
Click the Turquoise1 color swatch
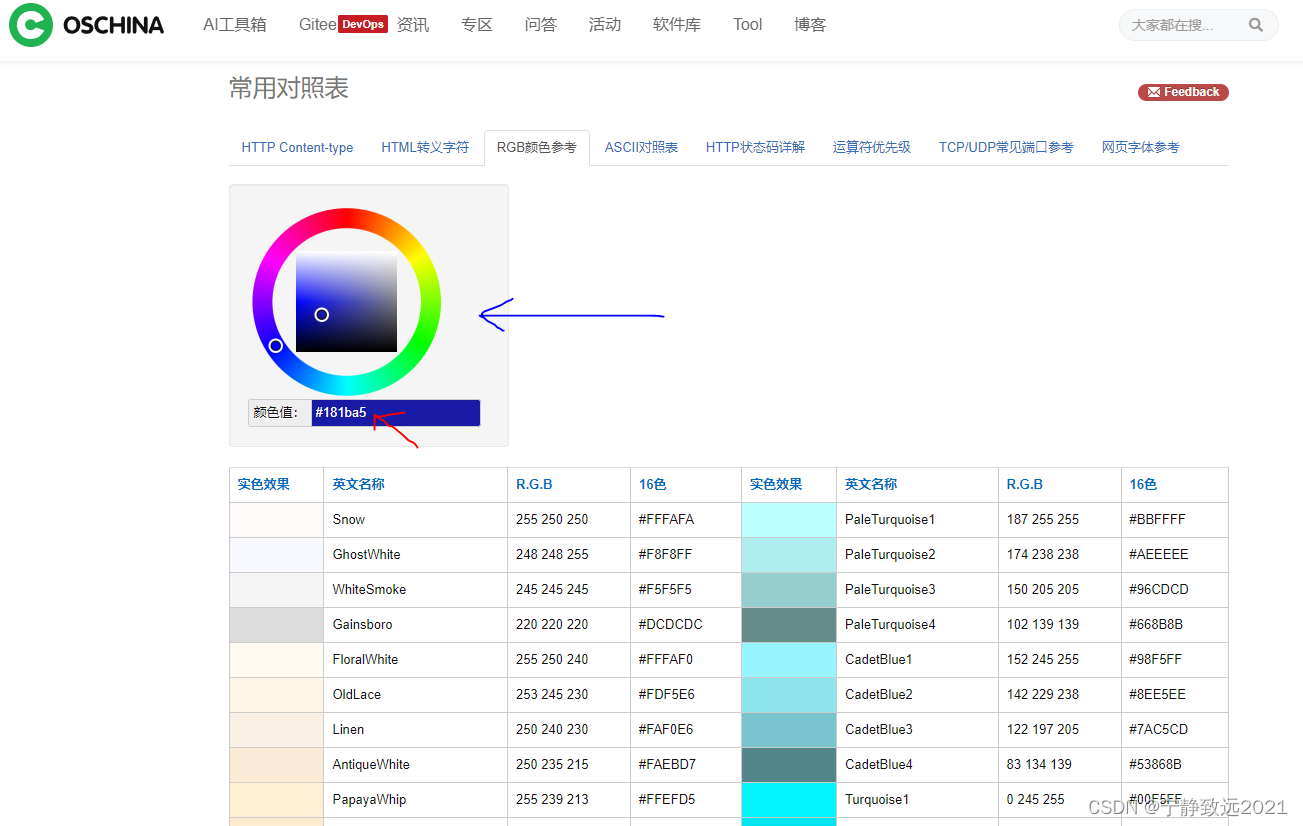(x=788, y=800)
